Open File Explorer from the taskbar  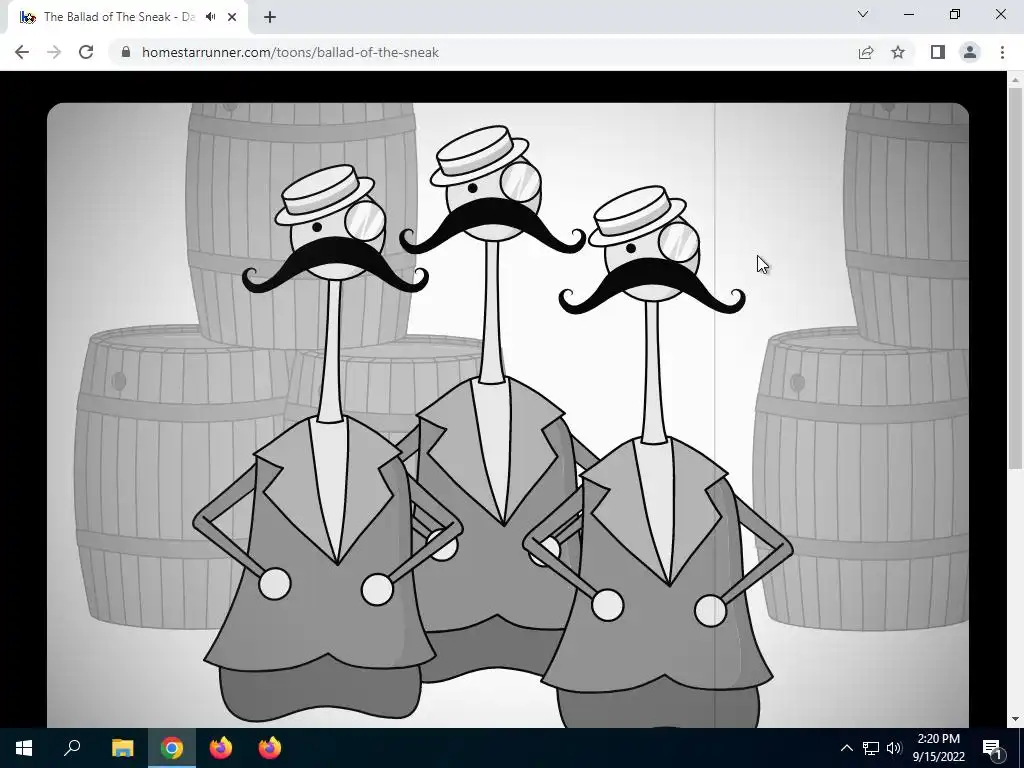(122, 748)
